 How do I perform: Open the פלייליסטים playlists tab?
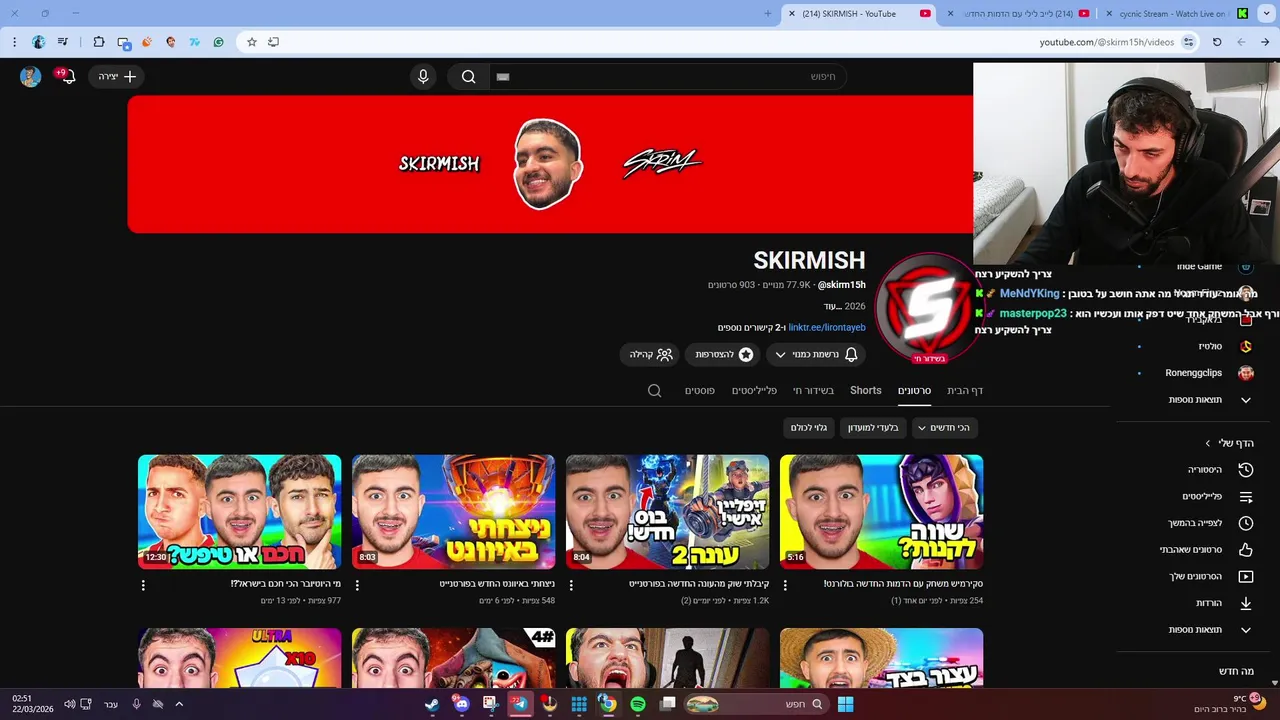(x=754, y=391)
